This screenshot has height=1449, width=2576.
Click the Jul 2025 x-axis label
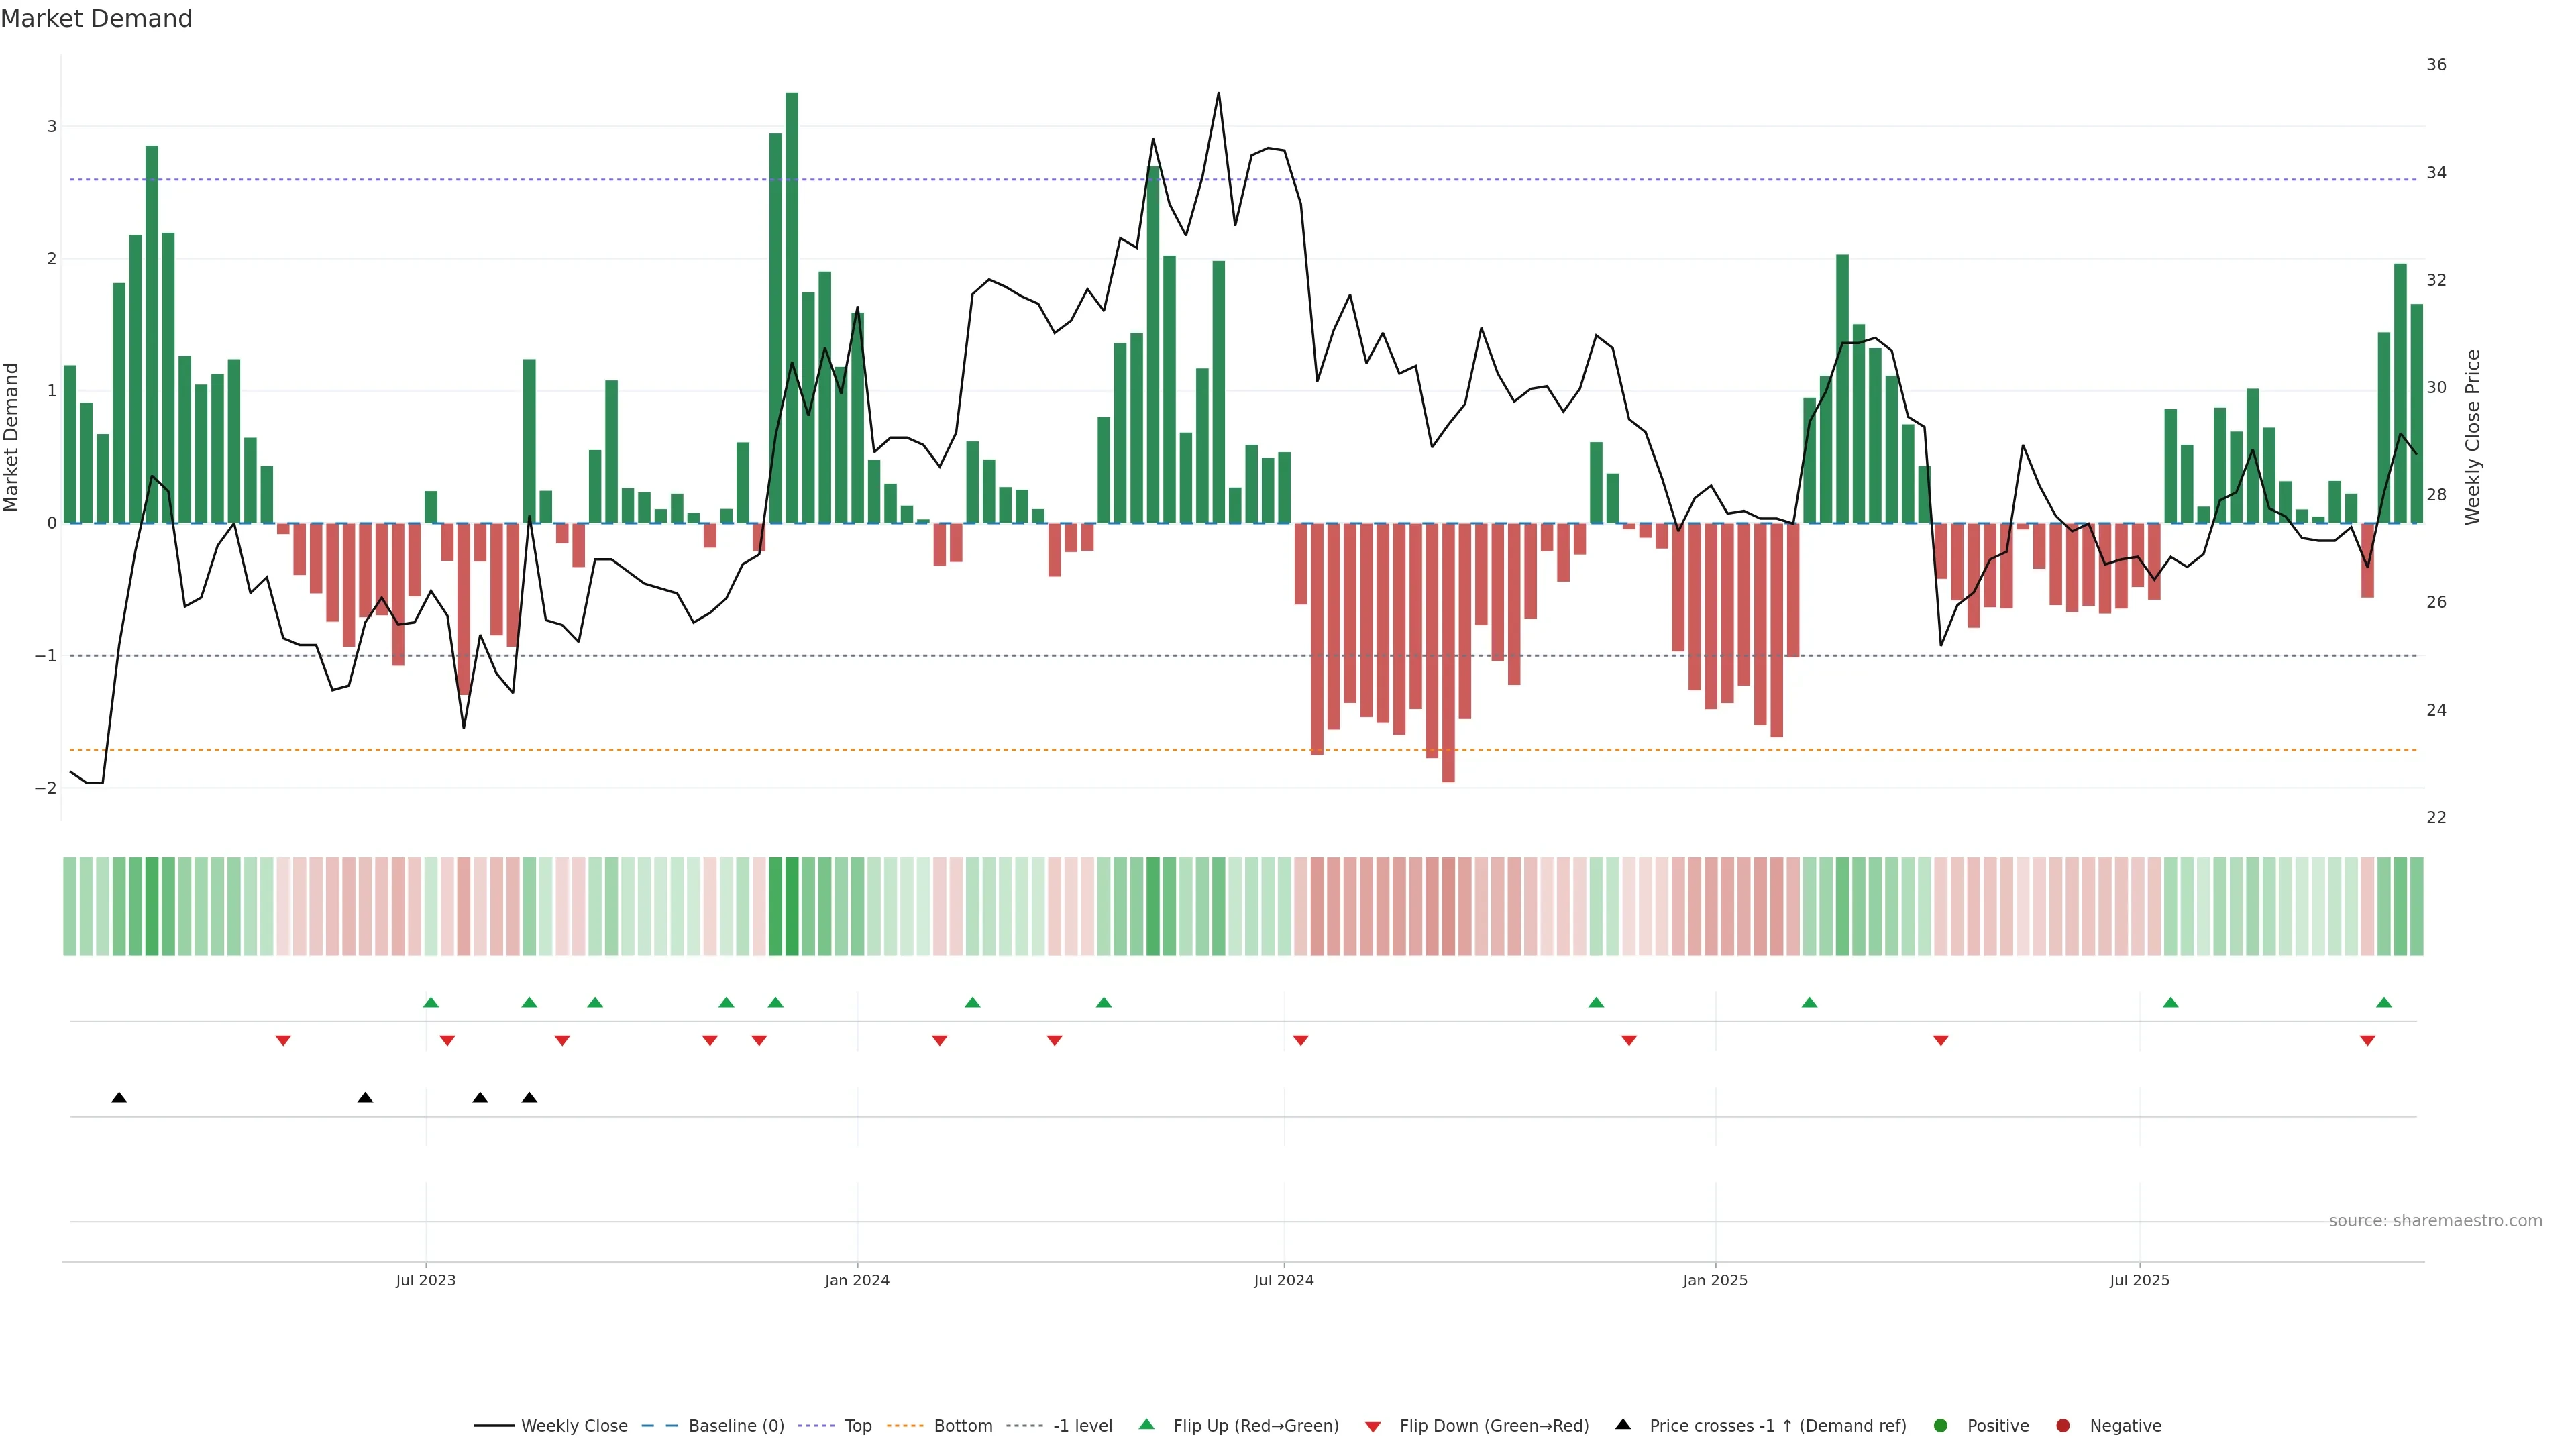click(2139, 1281)
